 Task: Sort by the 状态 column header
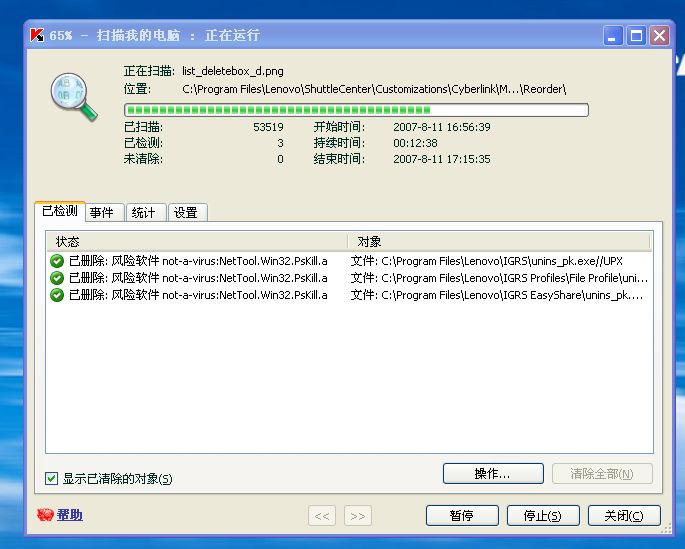[x=197, y=242]
